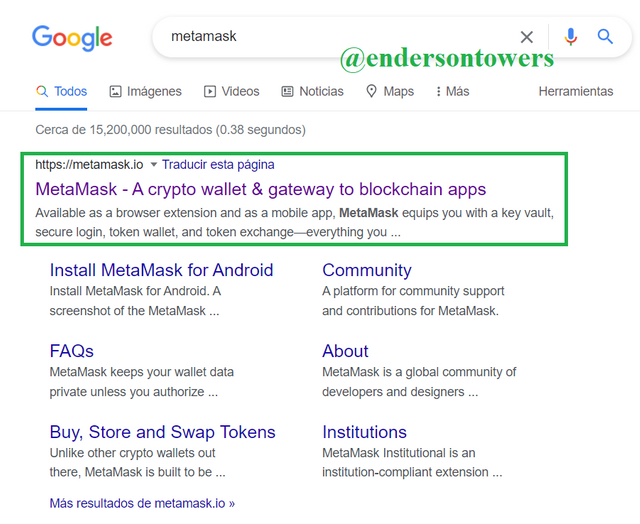The width and height of the screenshot is (640, 524).
Task: Open Install MetaMask for Android sitelink
Action: pyautogui.click(x=161, y=270)
